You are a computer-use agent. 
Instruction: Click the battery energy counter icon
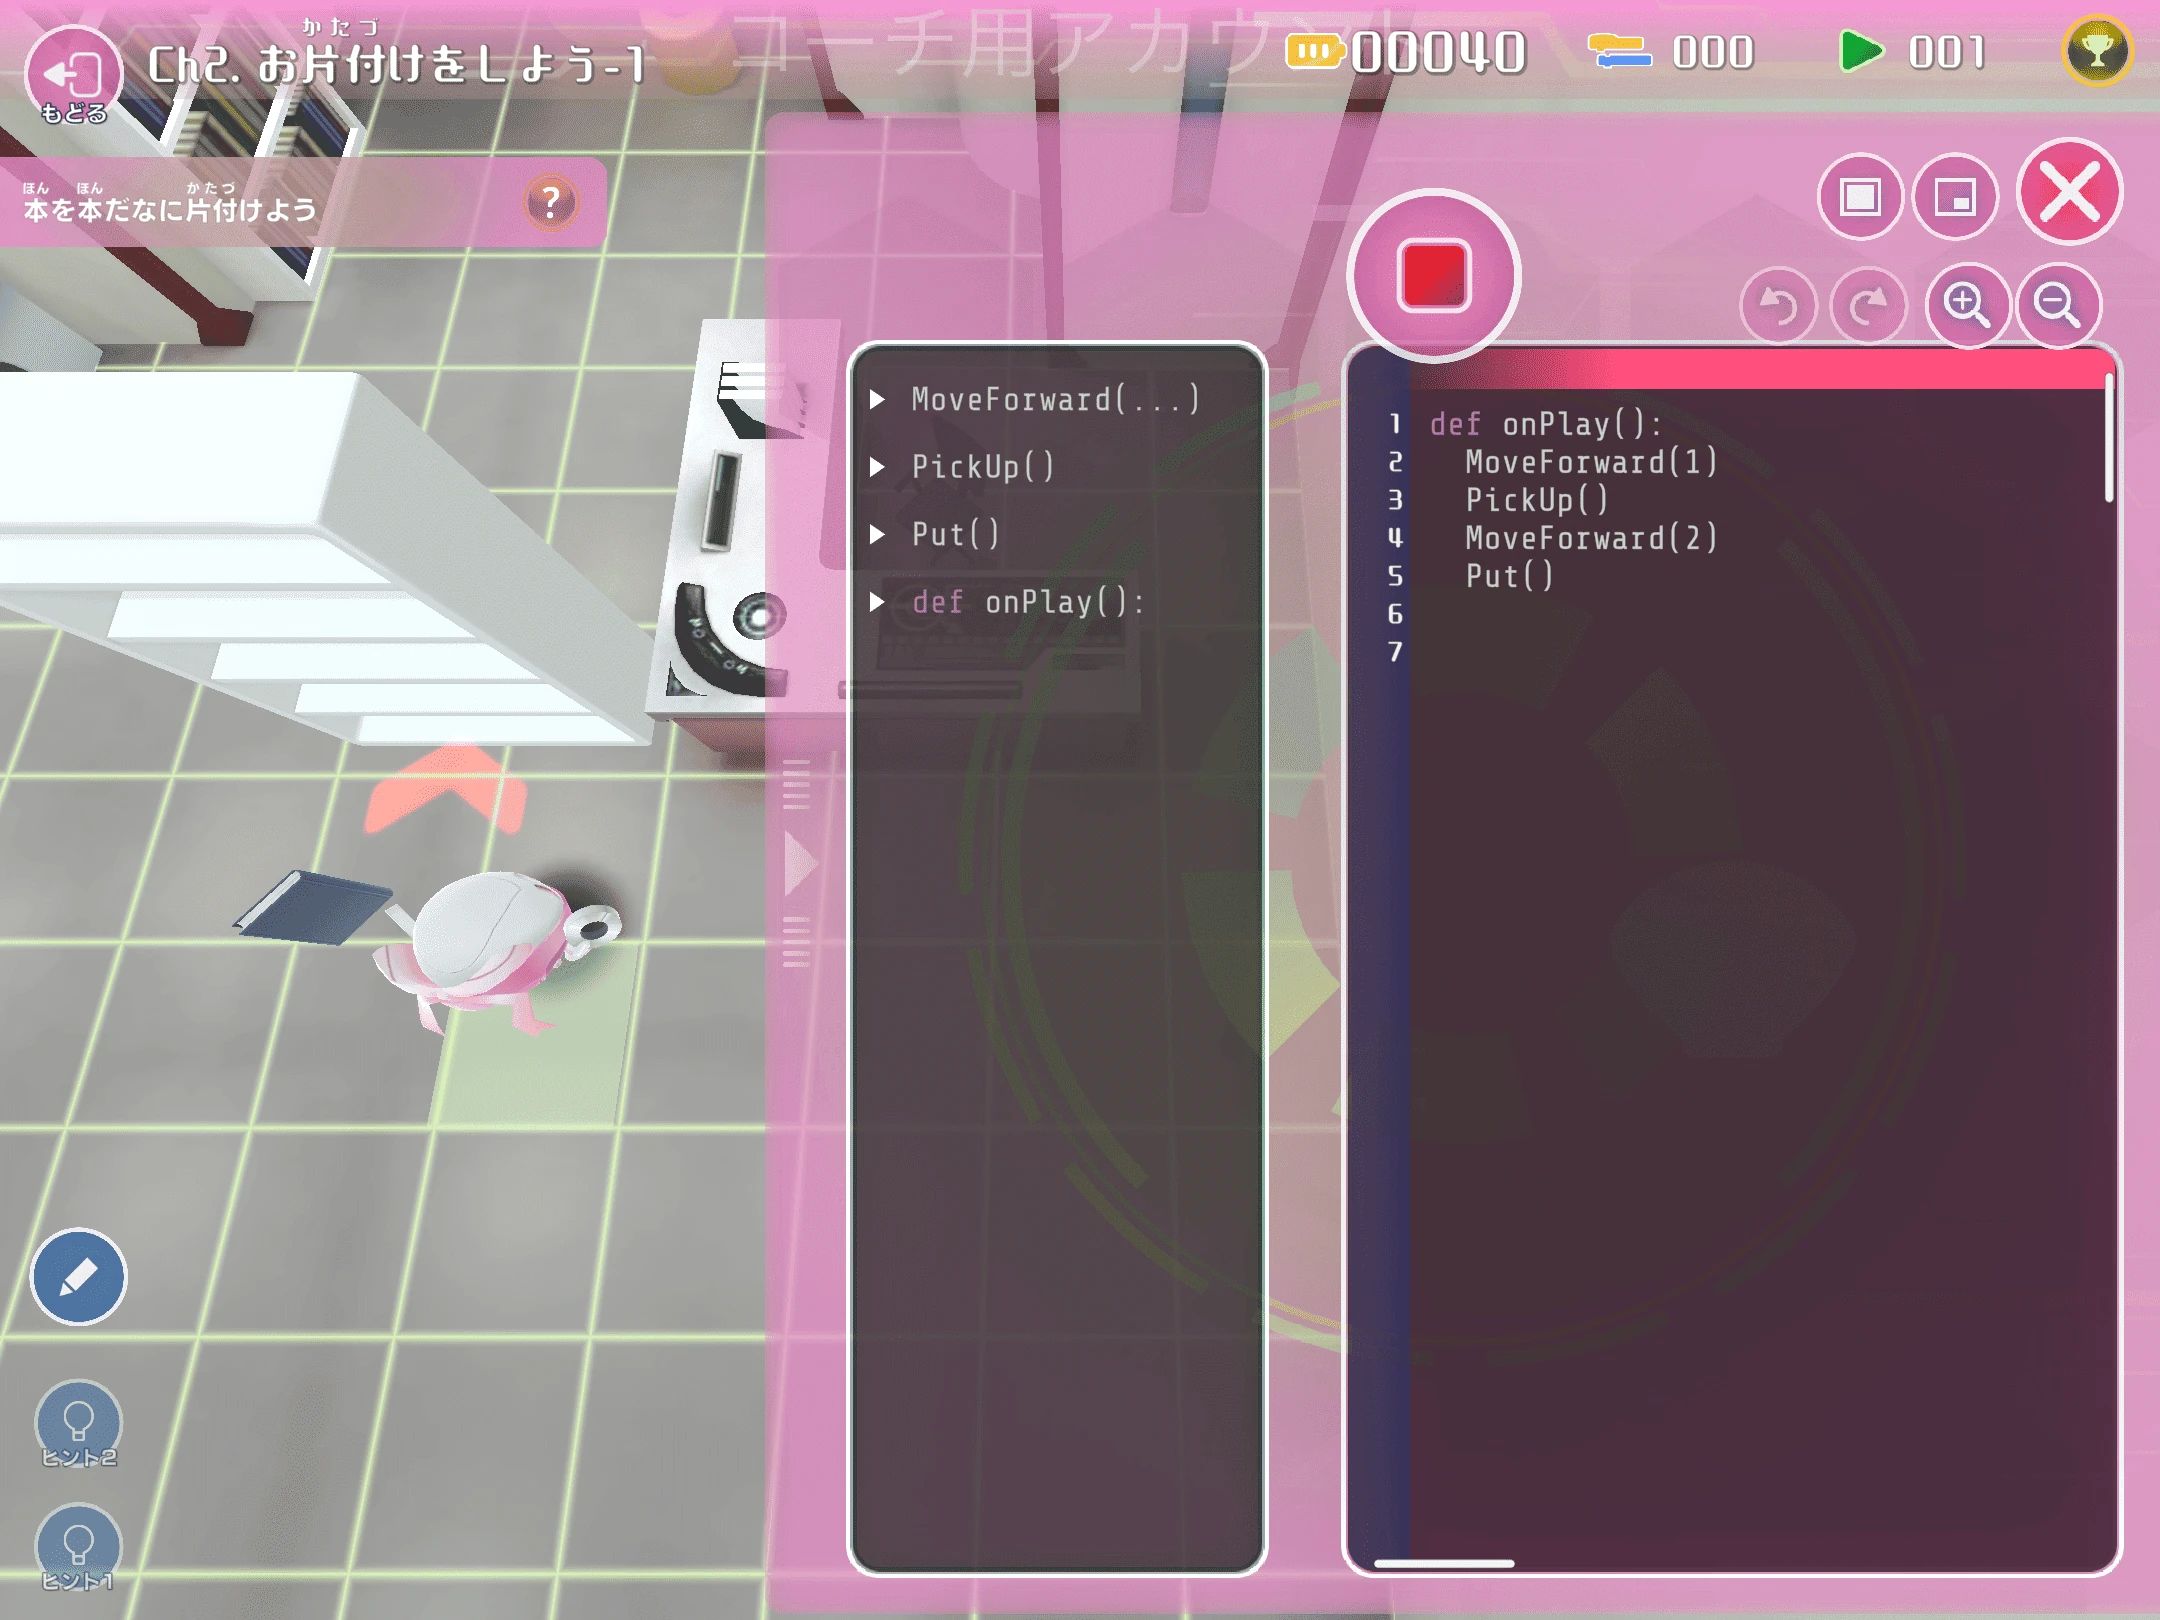coord(1317,48)
